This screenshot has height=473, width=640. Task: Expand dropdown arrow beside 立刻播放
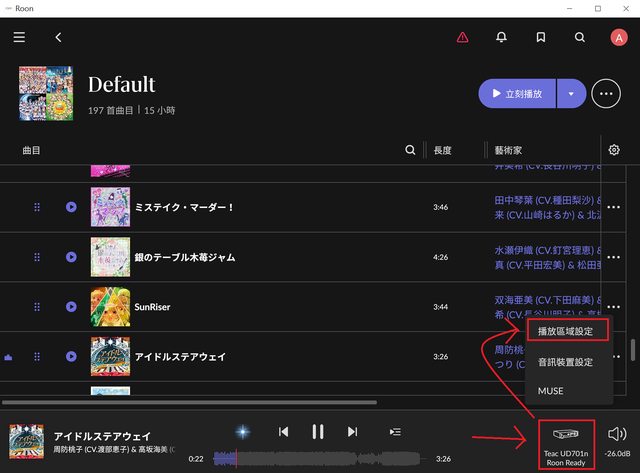click(x=571, y=94)
